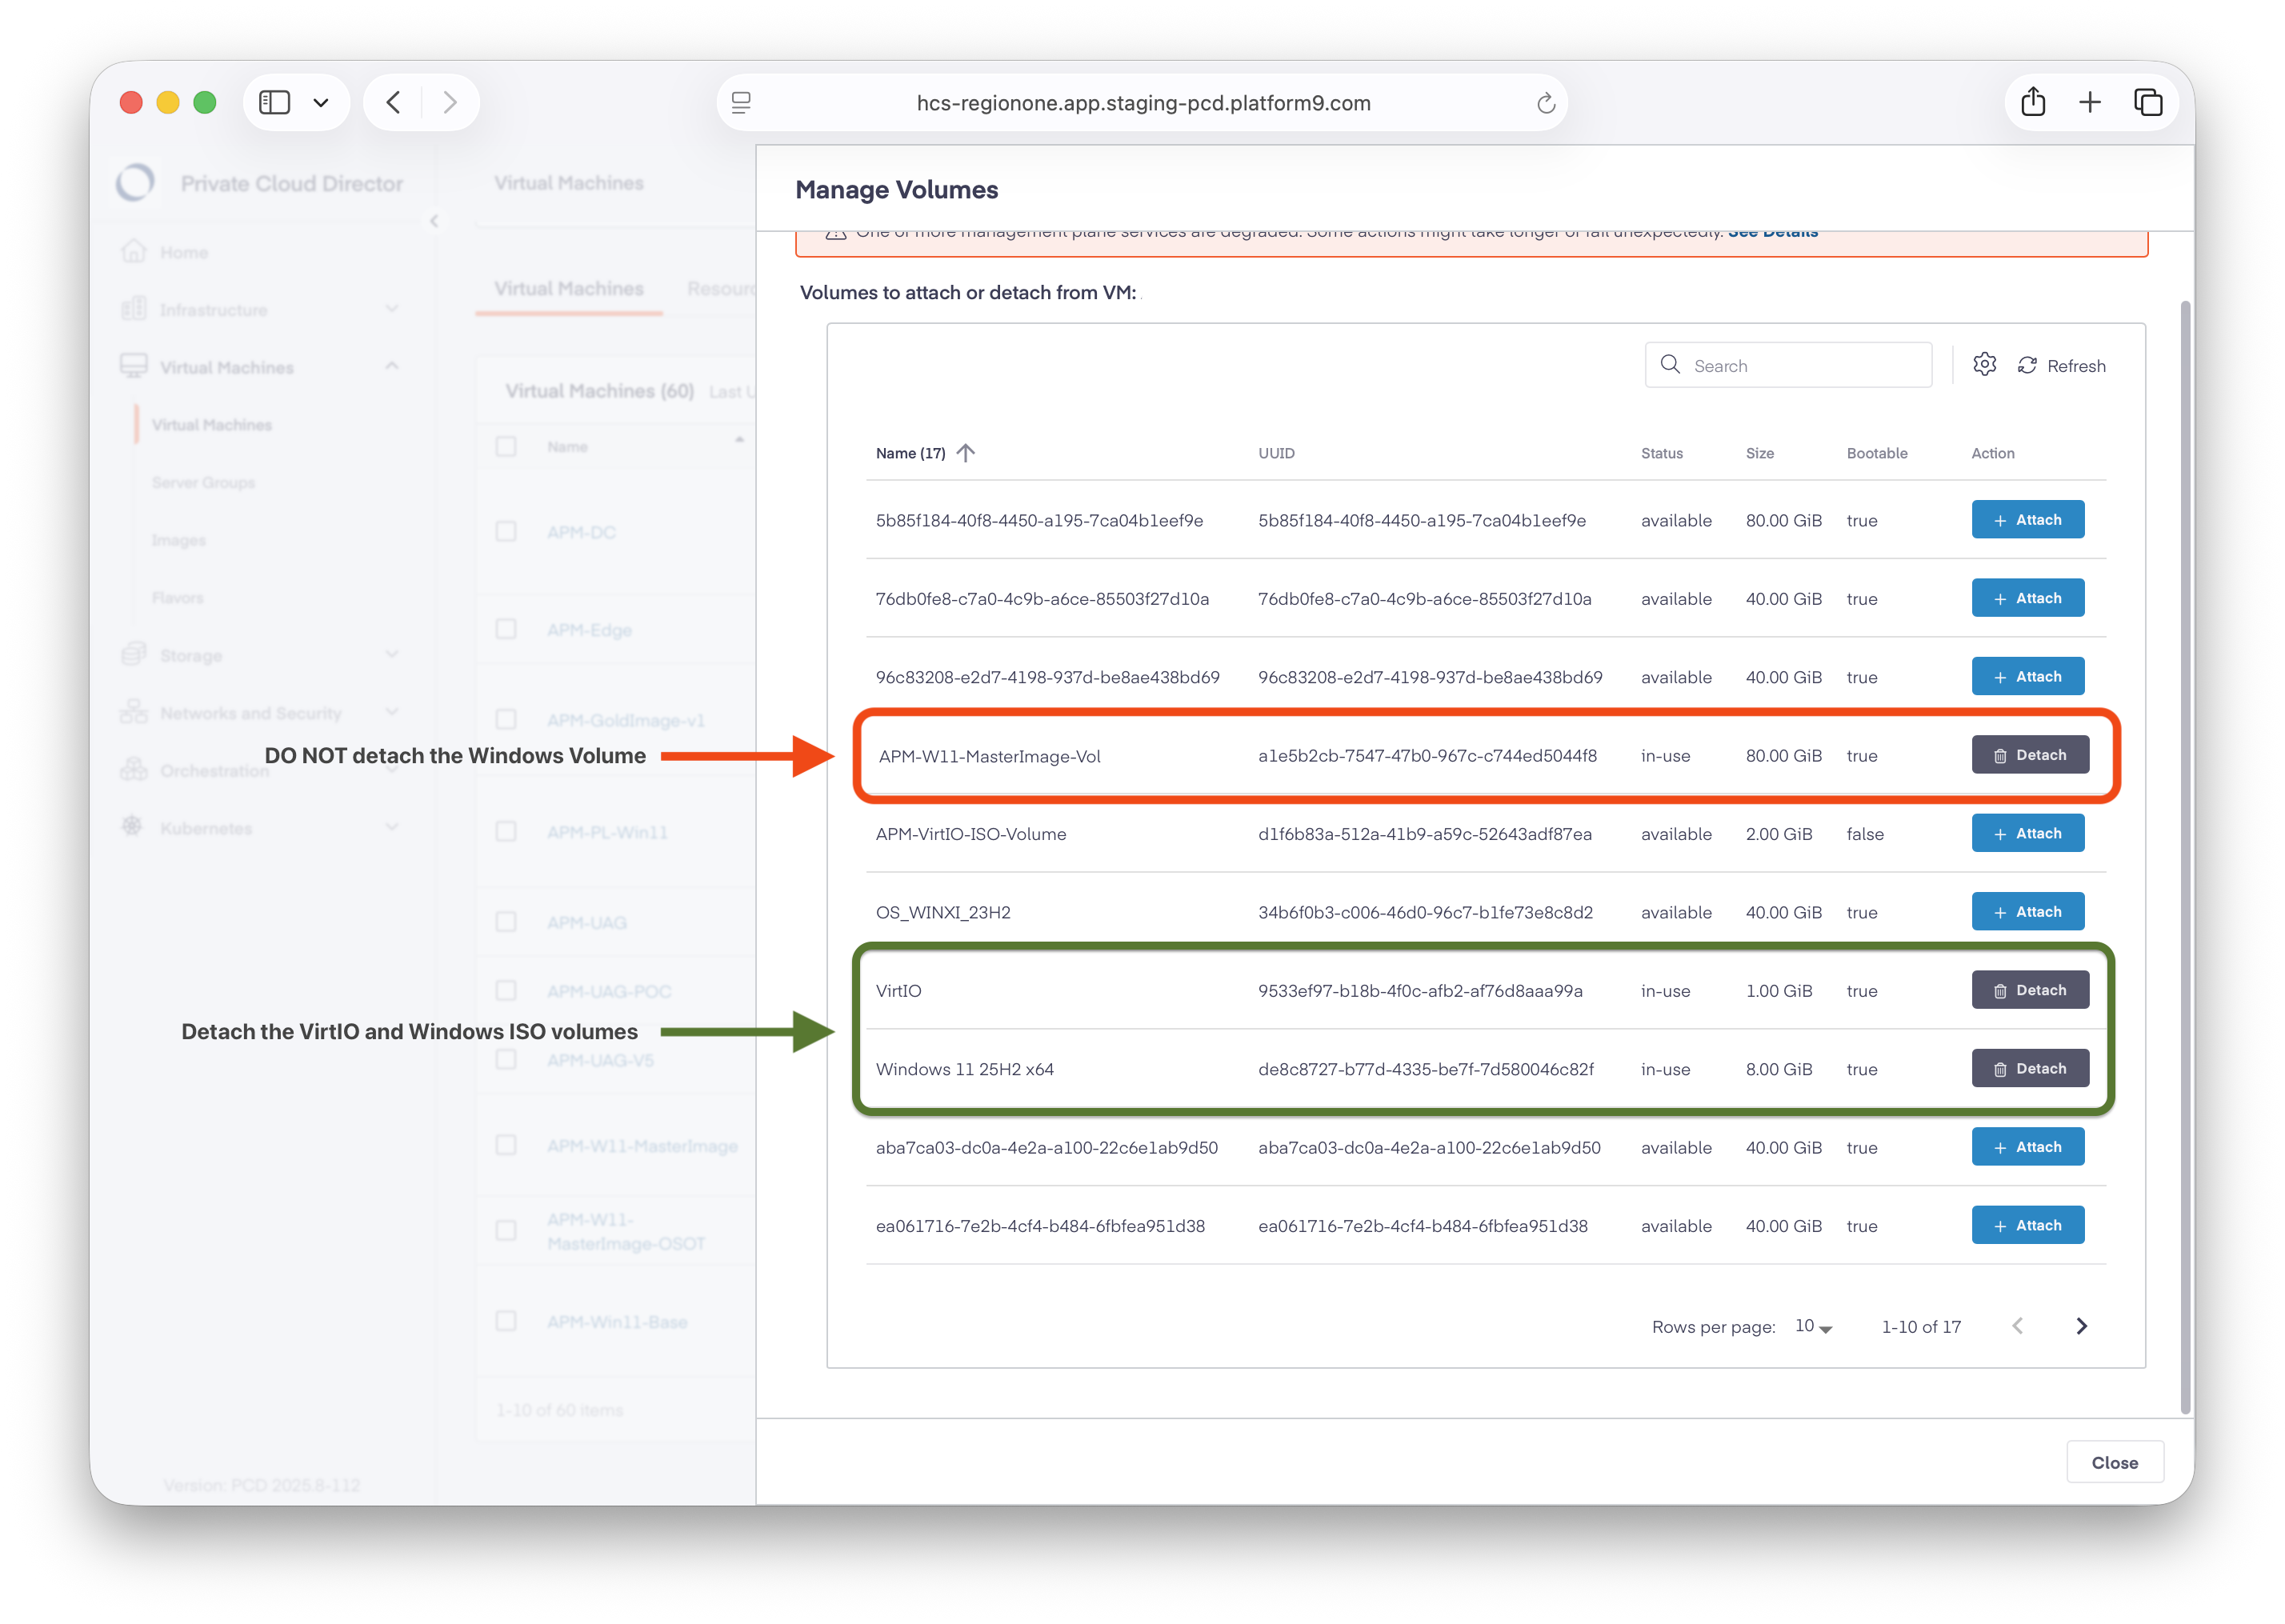The width and height of the screenshot is (2285, 1624).
Task: Expand the Kubernetes menu
Action: (392, 827)
